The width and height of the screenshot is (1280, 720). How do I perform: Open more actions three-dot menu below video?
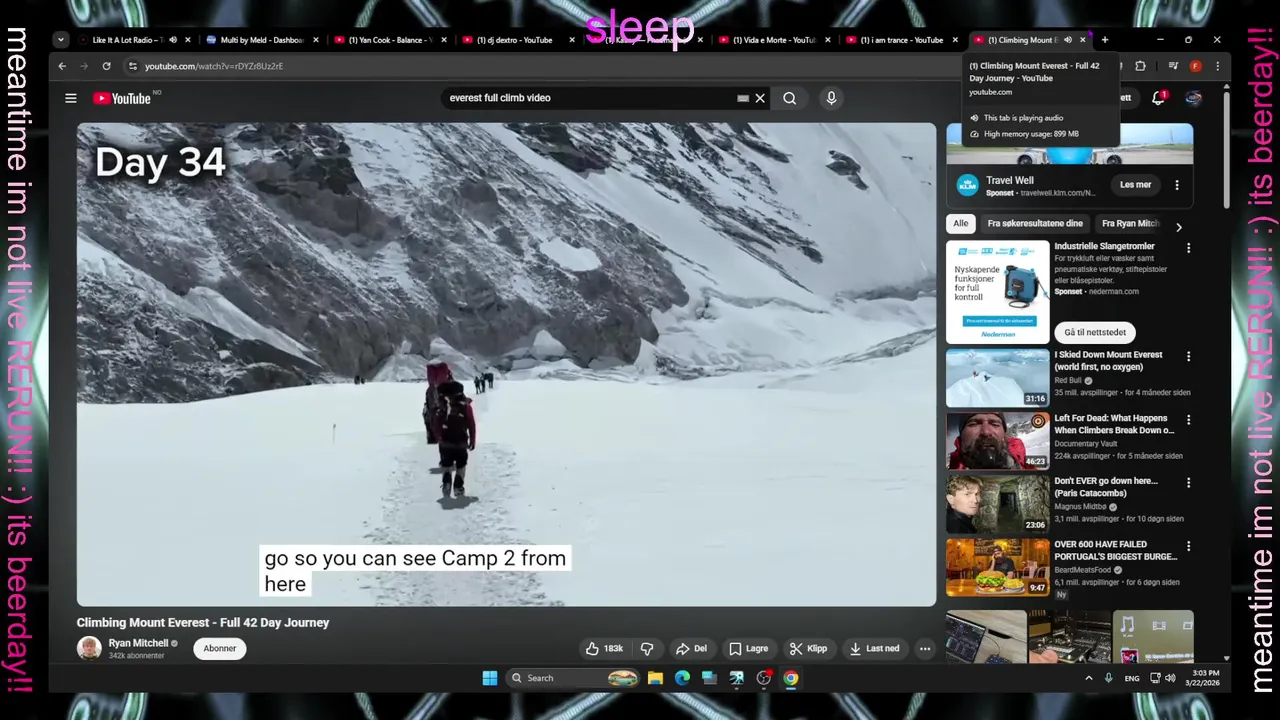click(925, 648)
